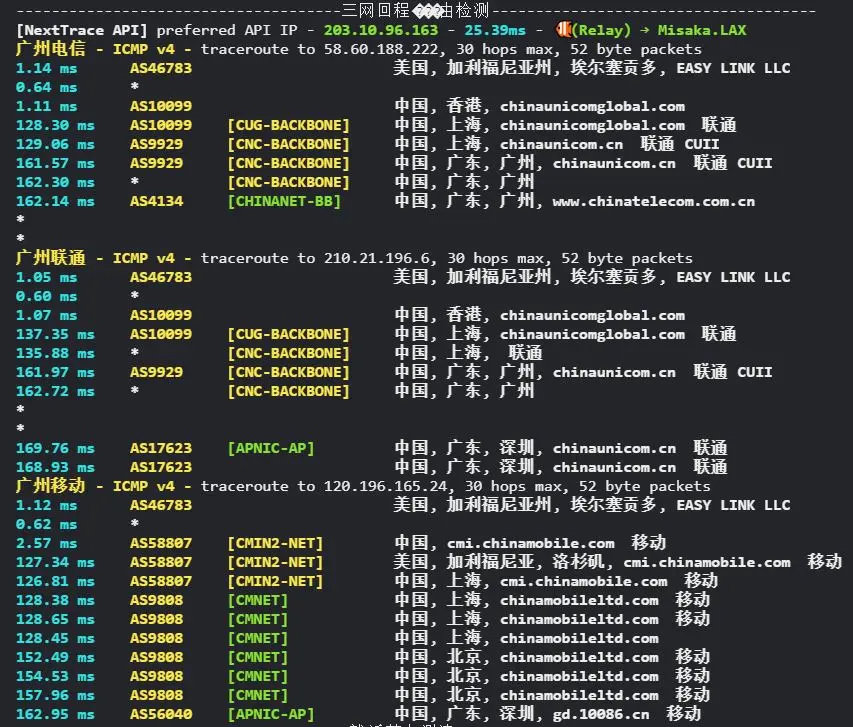853x727 pixels.
Task: Click the gd.10086.cn hostname
Action: pos(601,714)
